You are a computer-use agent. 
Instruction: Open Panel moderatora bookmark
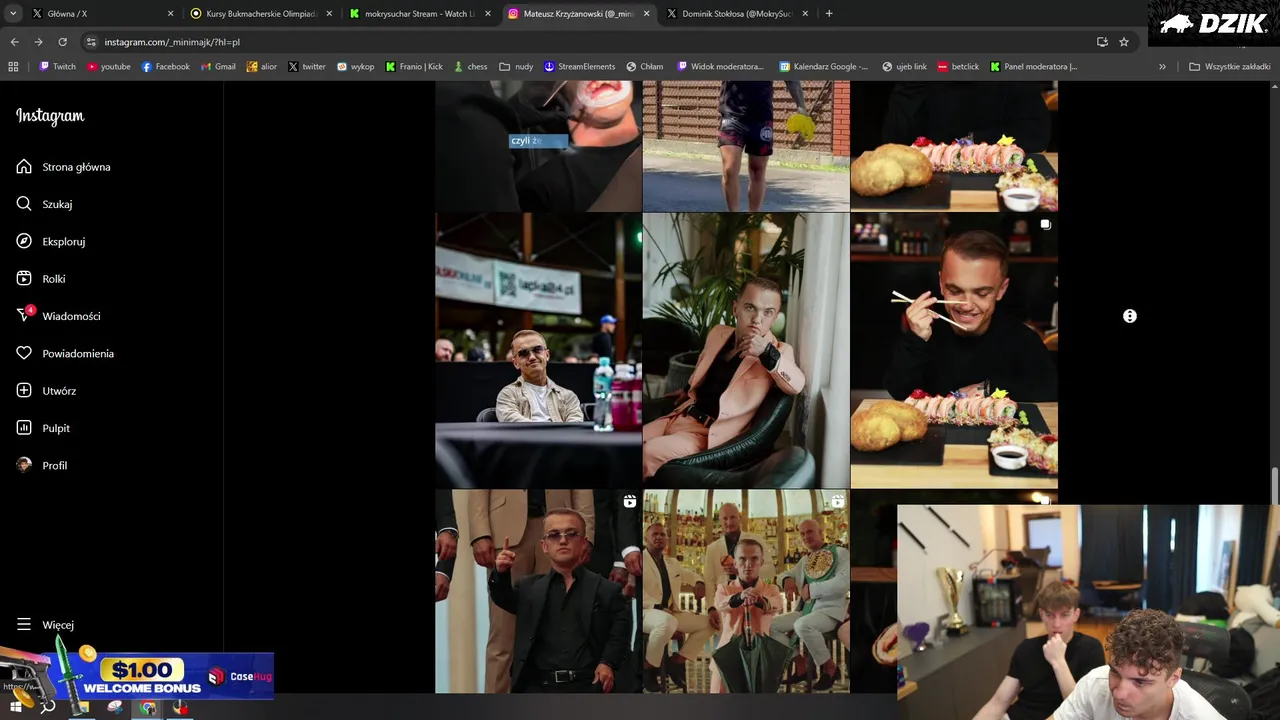1034,67
